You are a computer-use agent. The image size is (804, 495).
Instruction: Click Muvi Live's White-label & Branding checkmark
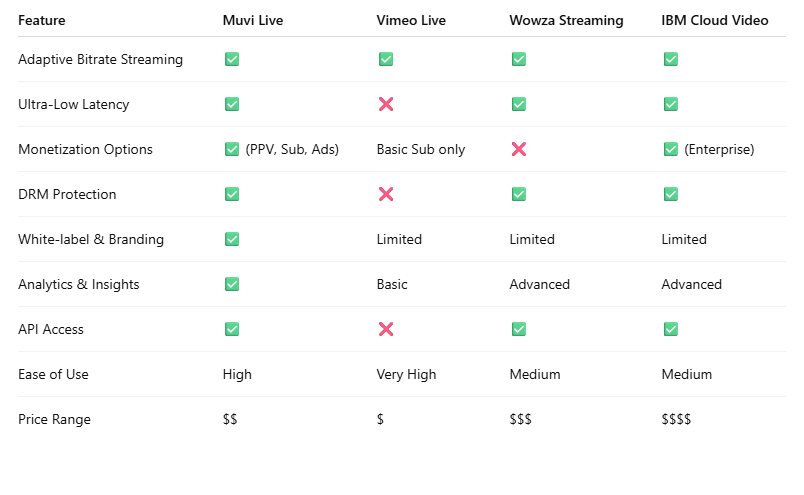point(232,239)
